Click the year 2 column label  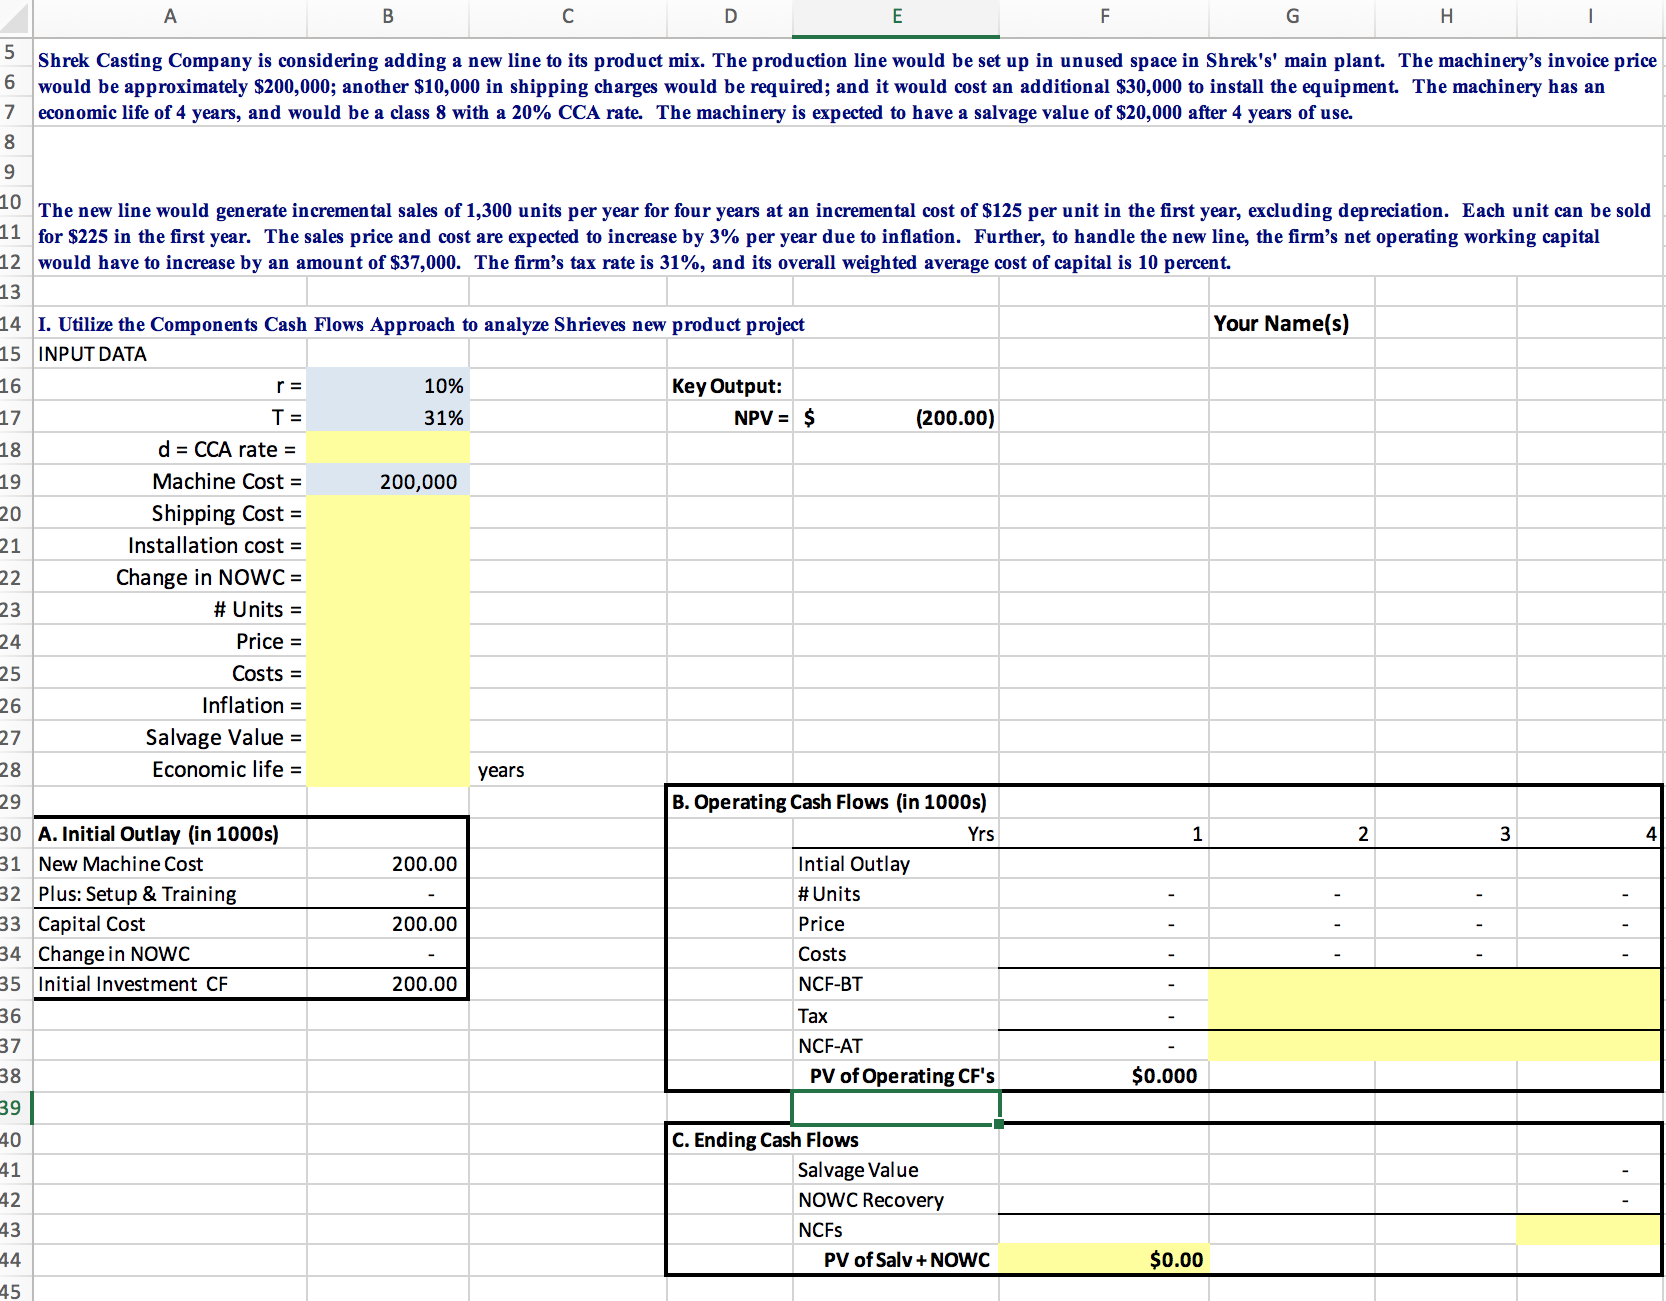coord(1292,834)
